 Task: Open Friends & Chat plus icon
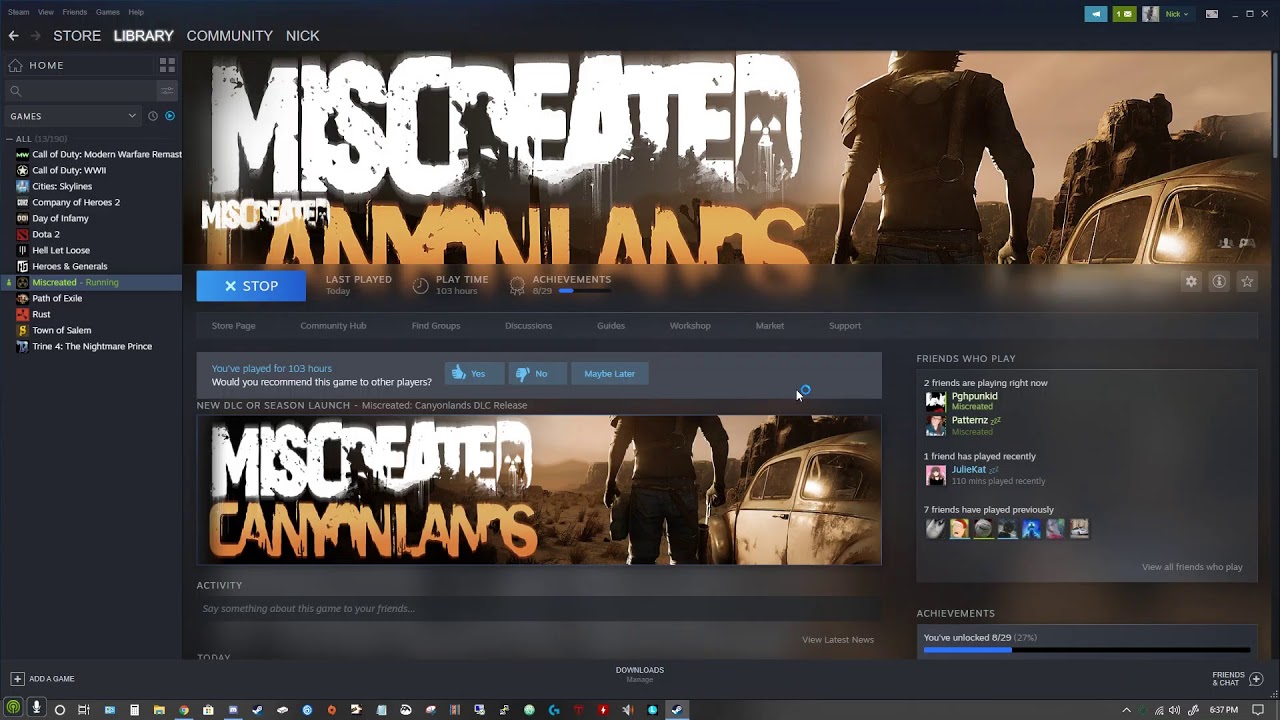tap(1256, 679)
